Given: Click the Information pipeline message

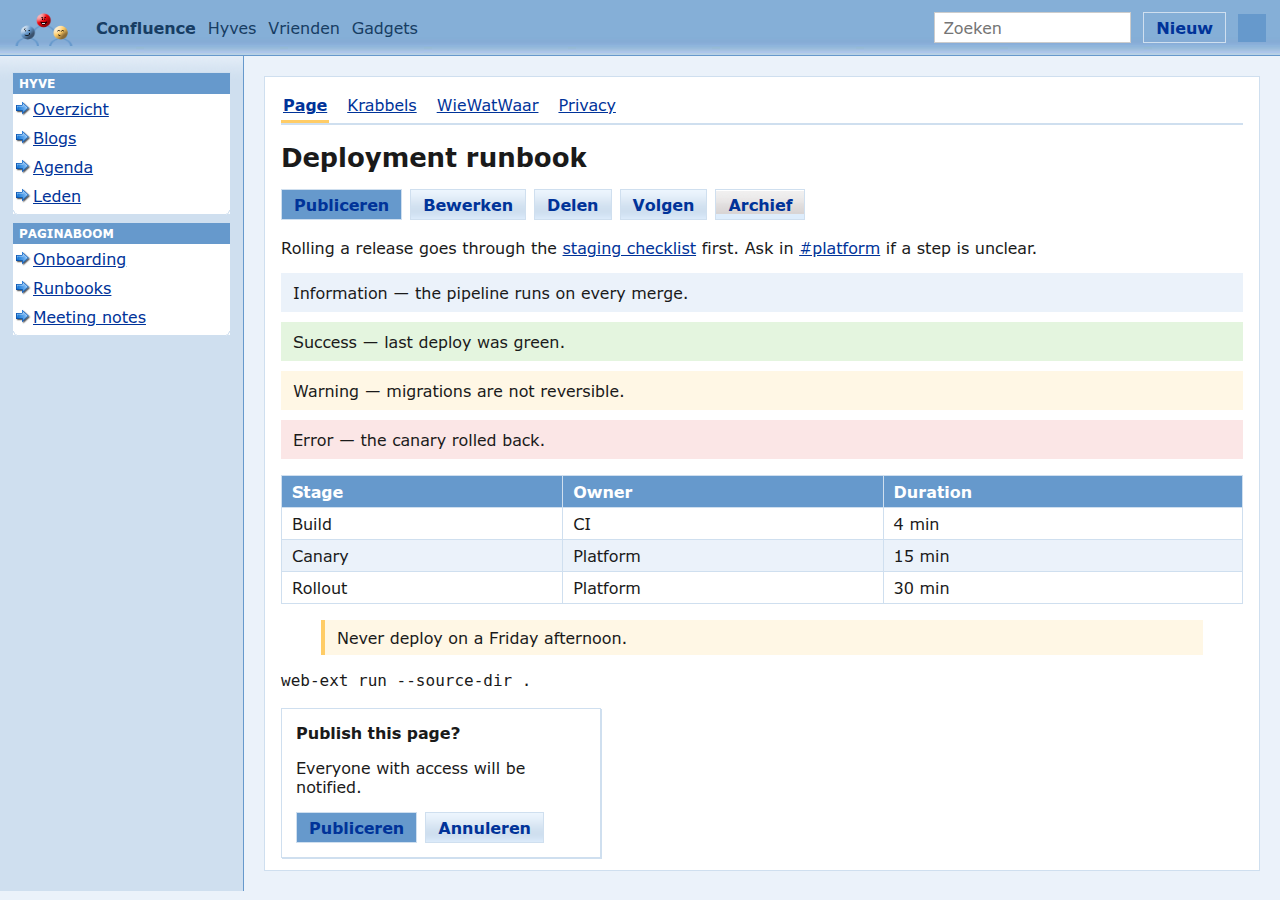Looking at the screenshot, I should 762,293.
